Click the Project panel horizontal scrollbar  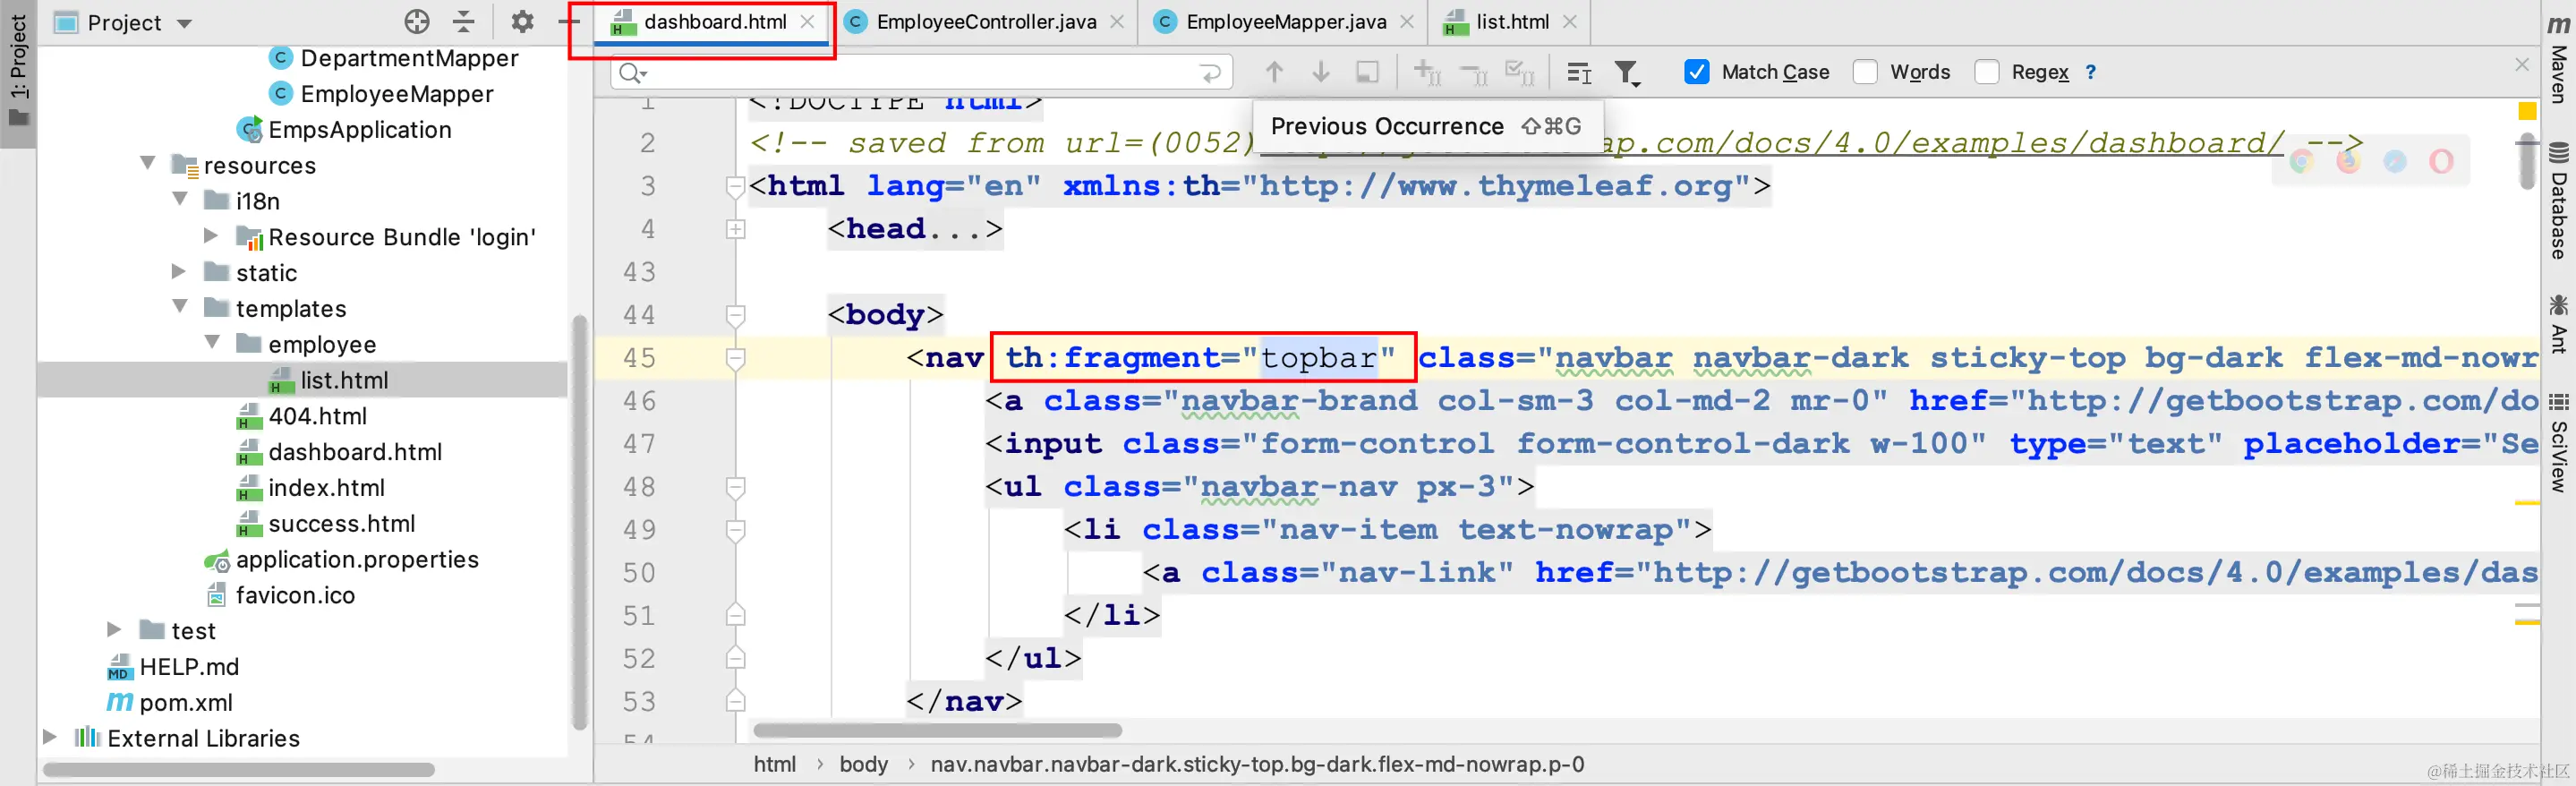click(238, 769)
